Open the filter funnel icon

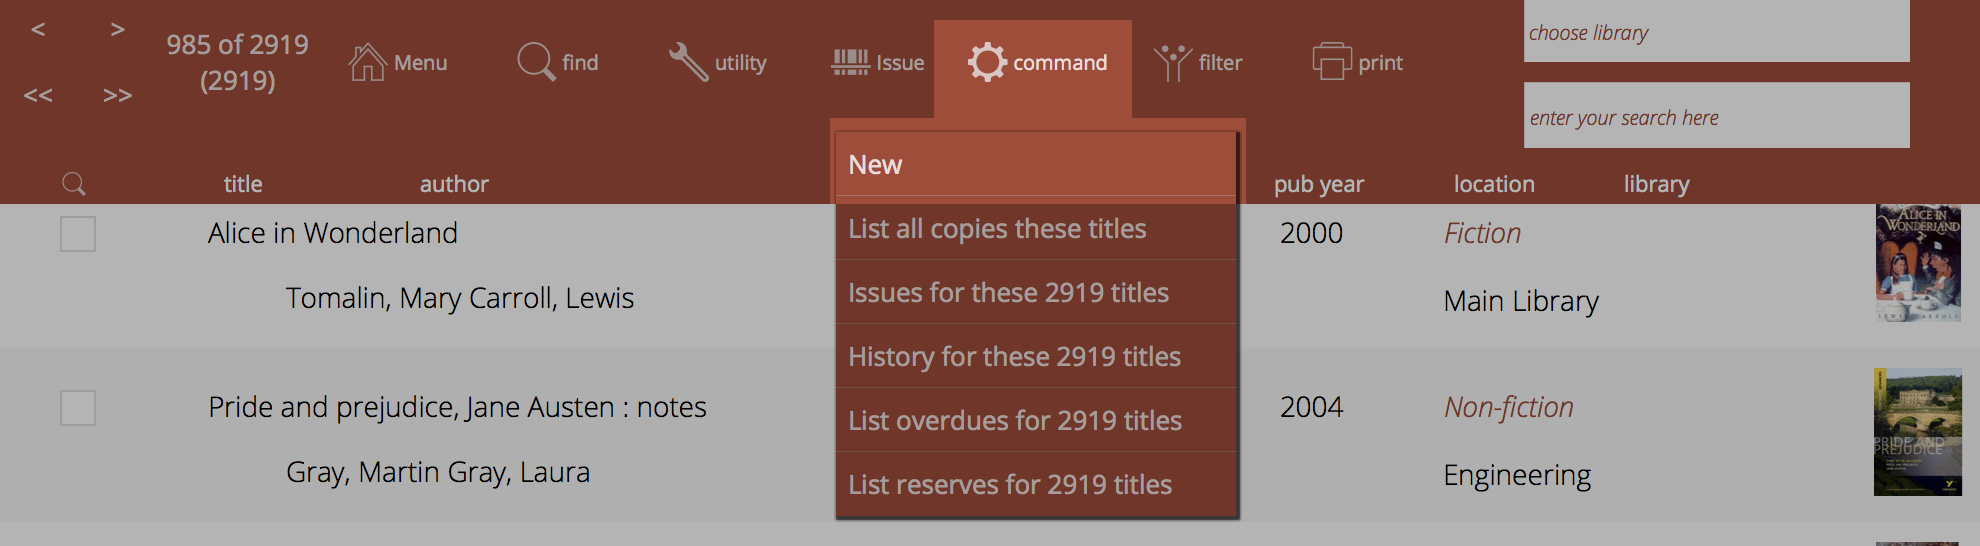pos(1172,62)
